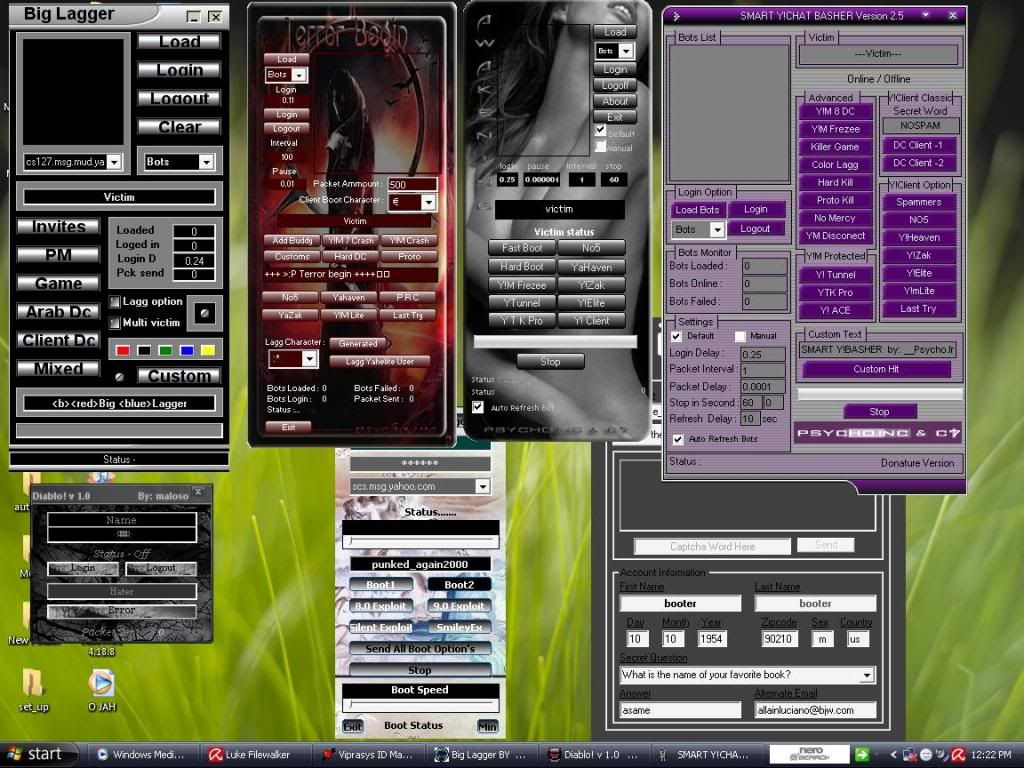Enable Lagg option checkbox in Big Lagger
Viewport: 1024px width, 768px height.
tap(115, 301)
